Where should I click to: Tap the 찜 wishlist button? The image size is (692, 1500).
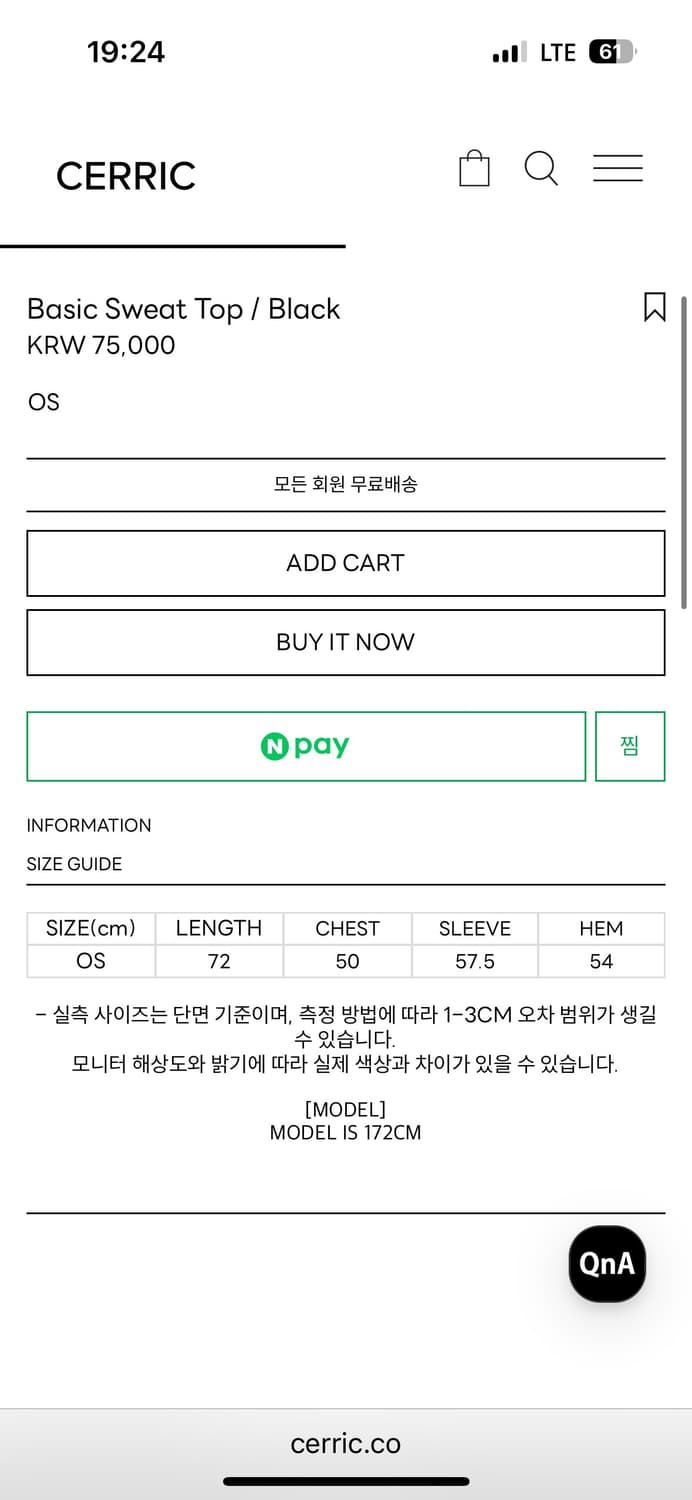pos(630,746)
